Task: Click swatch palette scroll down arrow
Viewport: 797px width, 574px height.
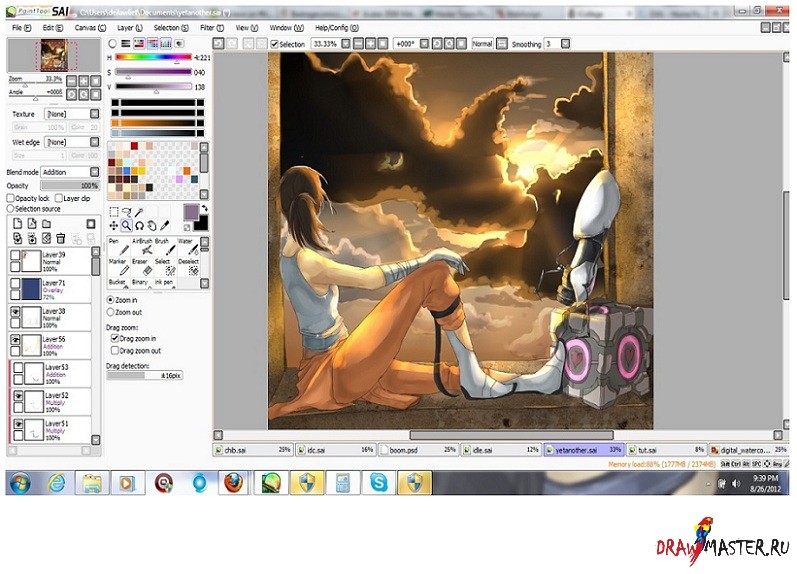Action: coord(204,194)
